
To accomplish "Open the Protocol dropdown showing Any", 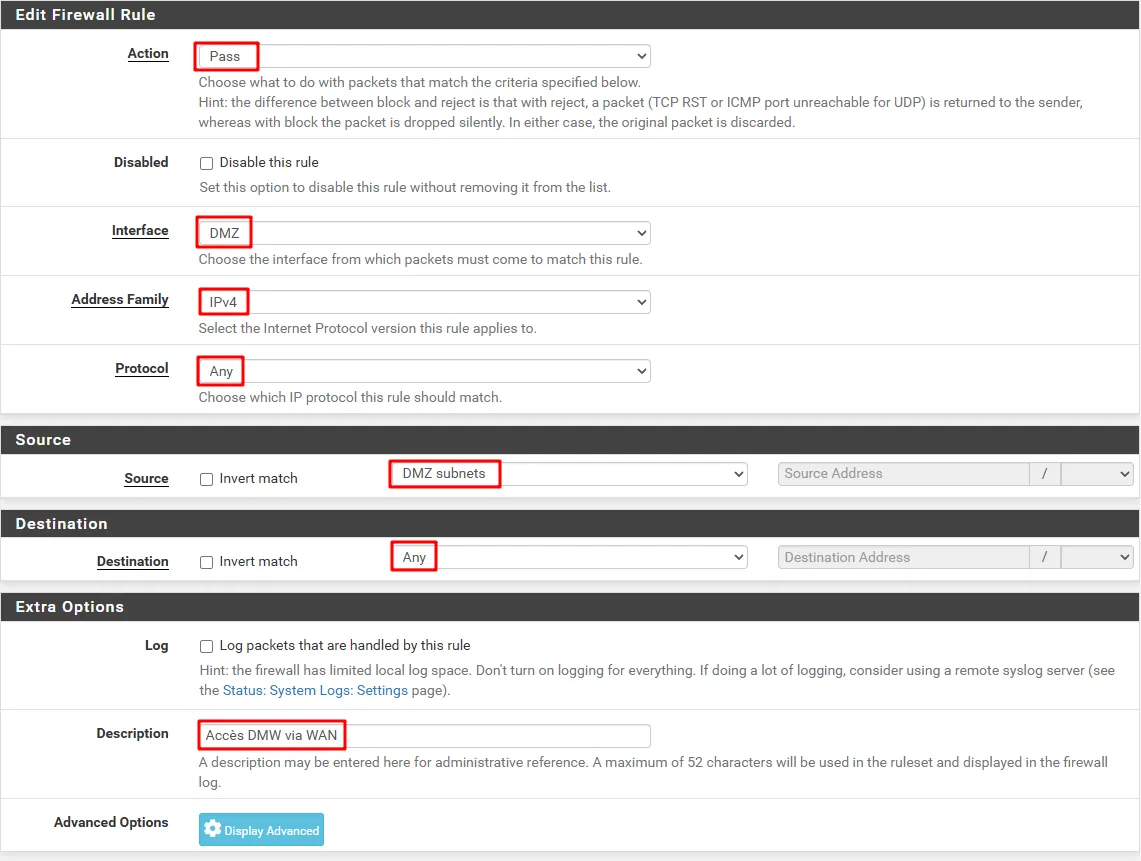I will 424,371.
